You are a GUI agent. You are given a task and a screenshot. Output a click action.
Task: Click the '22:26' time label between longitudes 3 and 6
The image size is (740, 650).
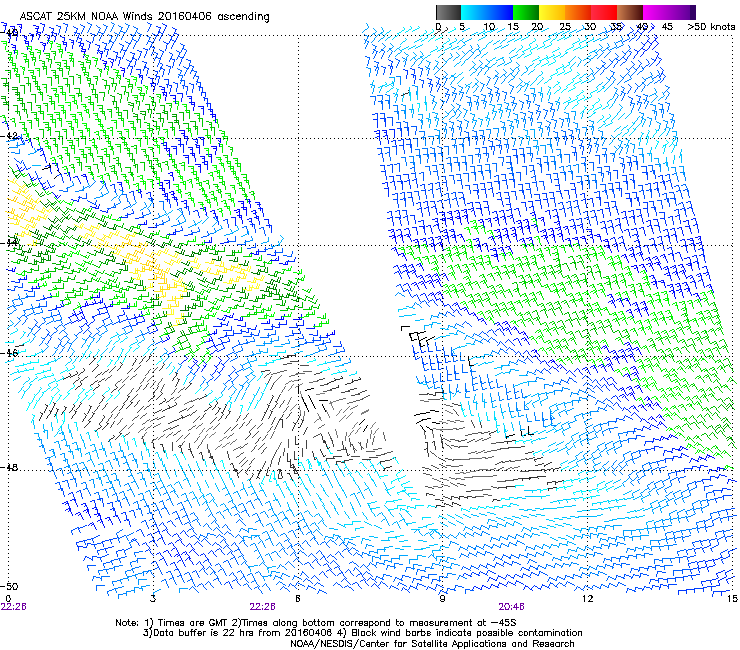coord(262,607)
